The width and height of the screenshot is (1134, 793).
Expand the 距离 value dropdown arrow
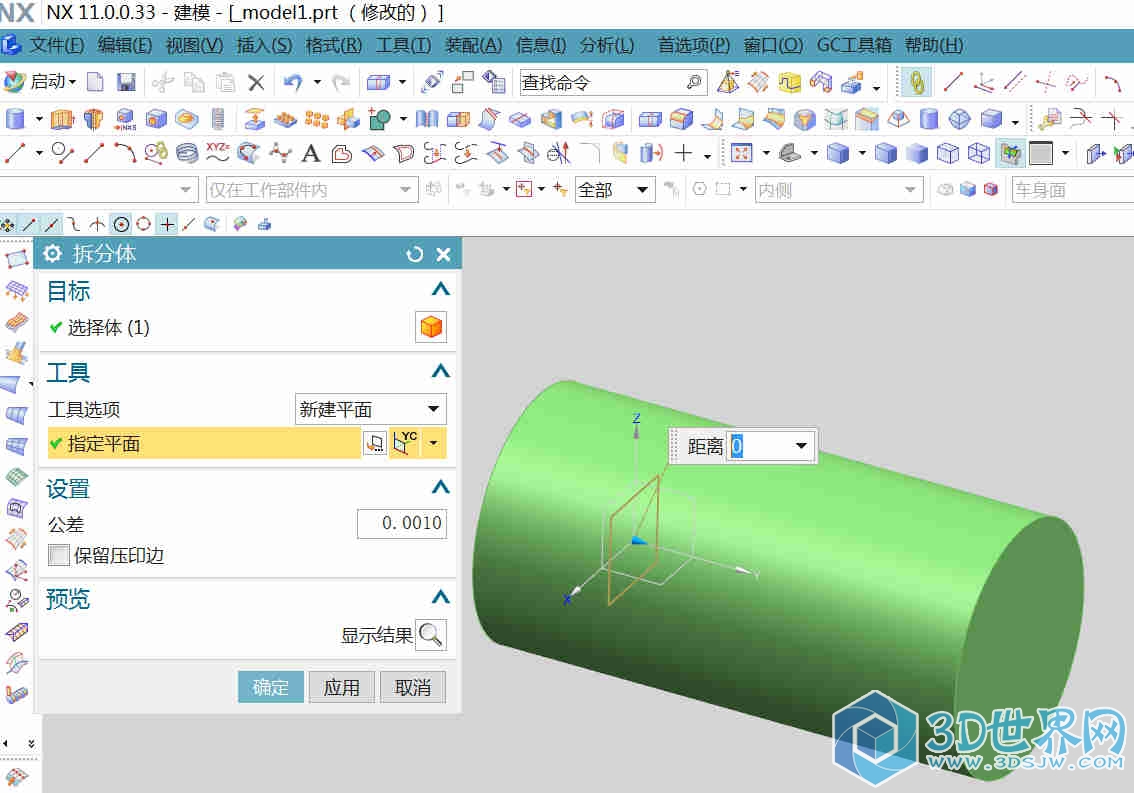(801, 446)
